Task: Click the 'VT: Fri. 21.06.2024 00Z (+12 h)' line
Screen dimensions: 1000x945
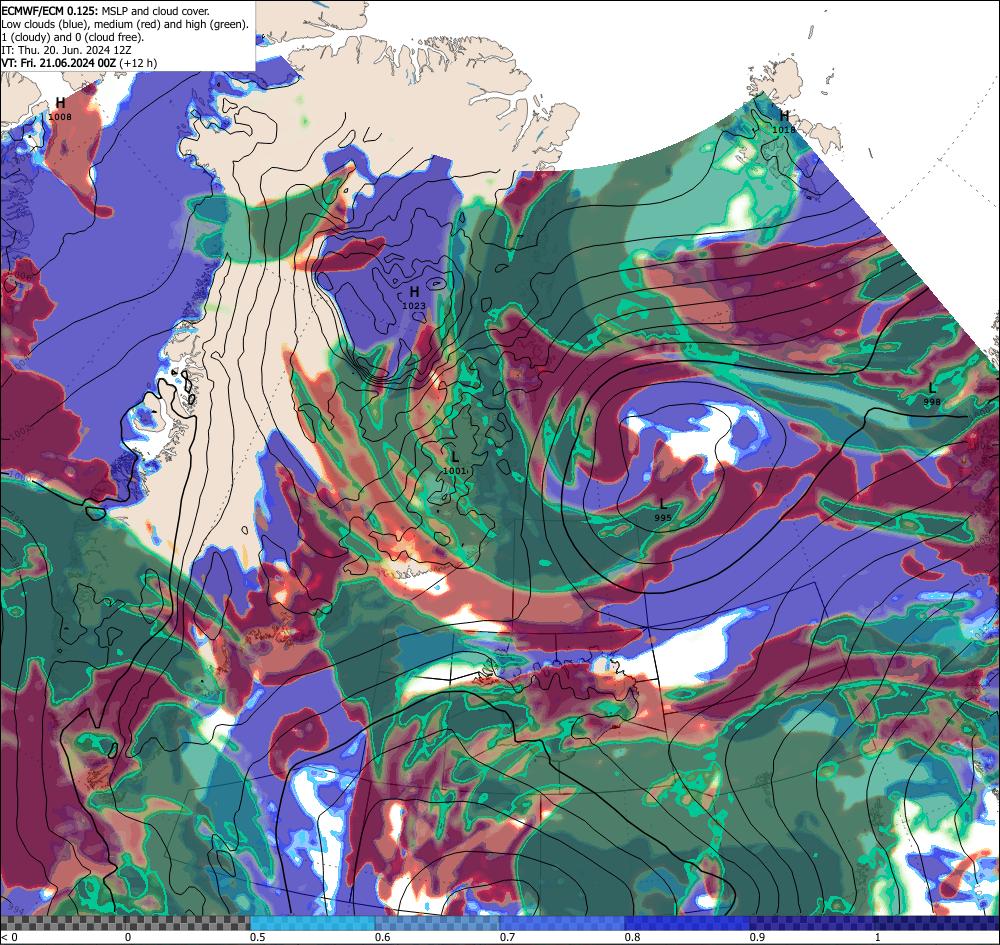Action: point(79,63)
